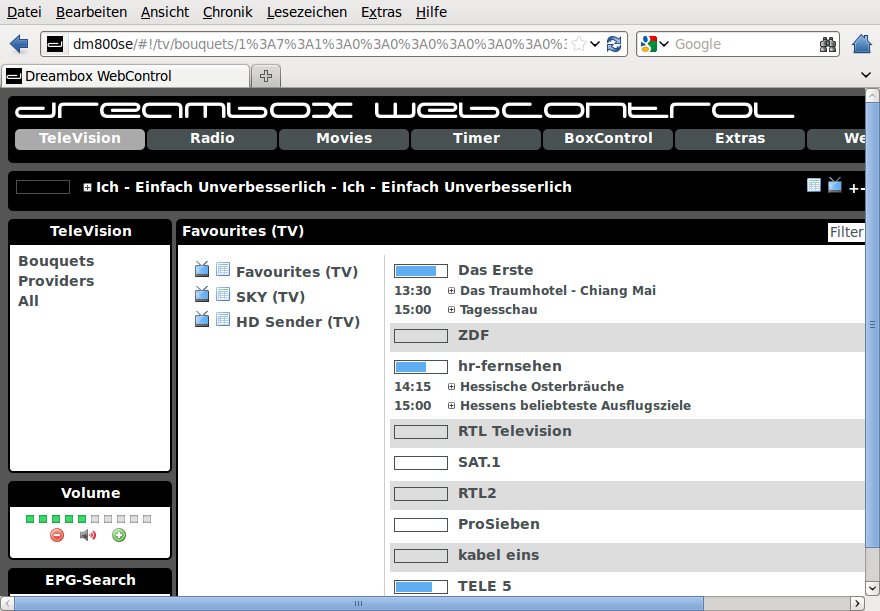Click the browser back arrow button

pyautogui.click(x=19, y=44)
